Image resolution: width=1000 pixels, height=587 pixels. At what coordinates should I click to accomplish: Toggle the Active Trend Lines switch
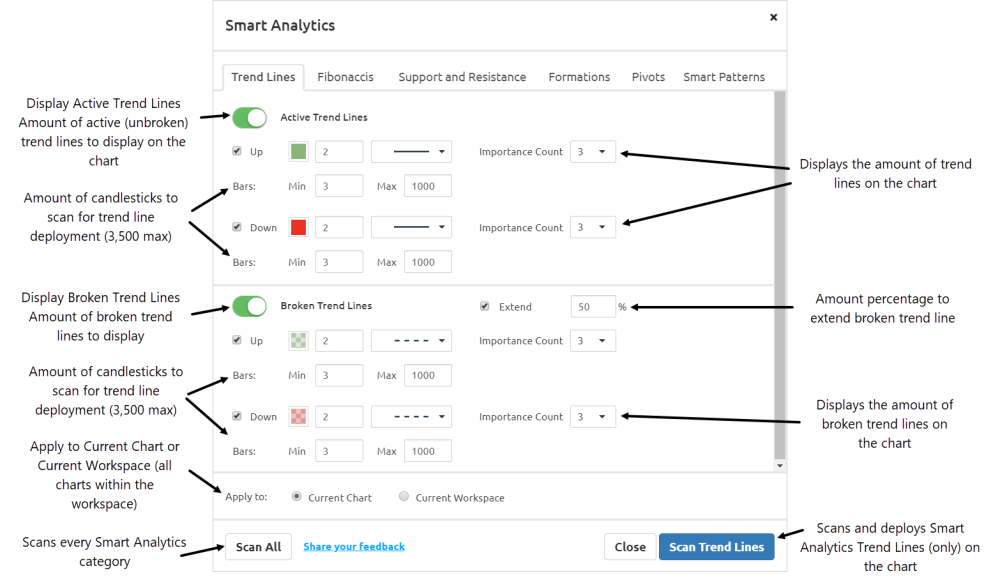pyautogui.click(x=249, y=117)
